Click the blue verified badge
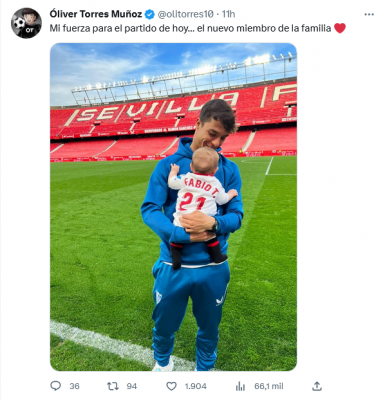Image resolution: width=385 pixels, height=400 pixels. tap(150, 14)
